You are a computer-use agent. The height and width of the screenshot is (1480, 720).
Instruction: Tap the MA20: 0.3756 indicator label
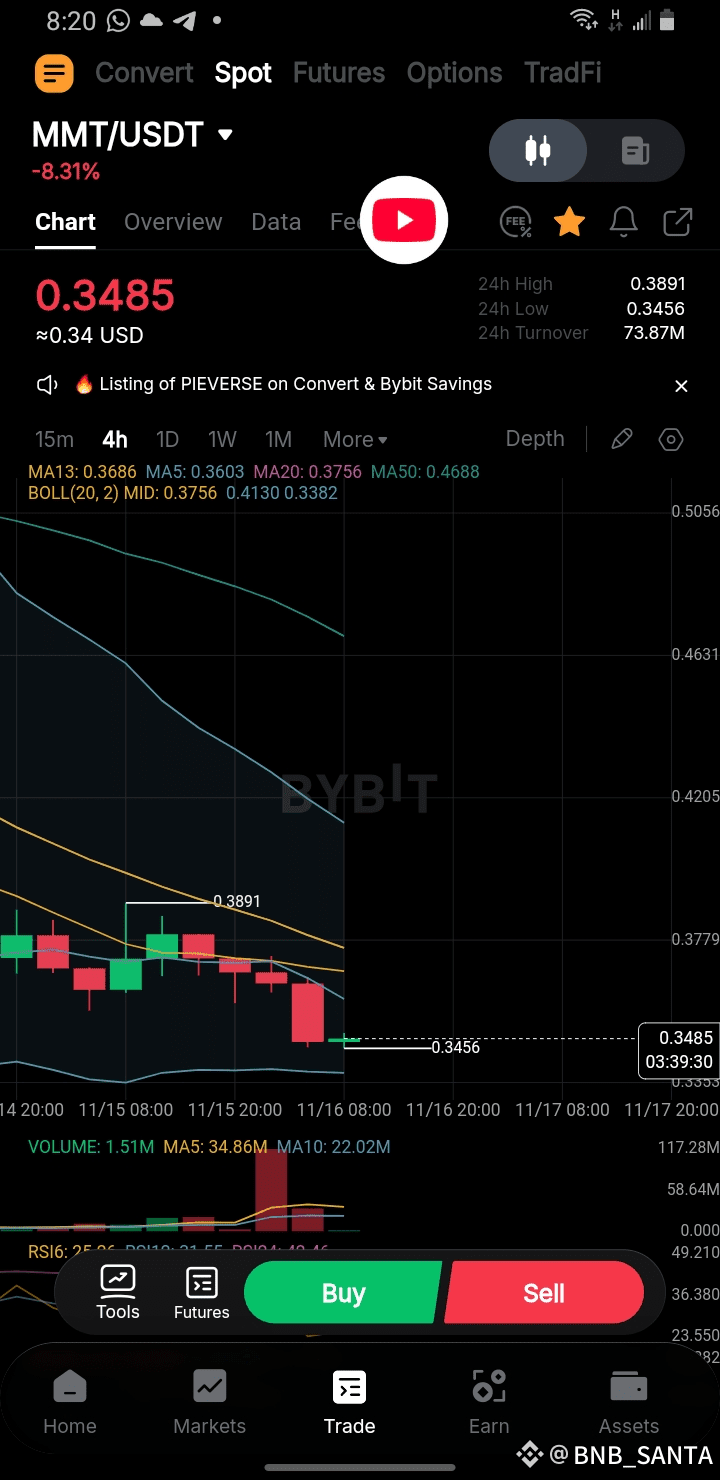tap(308, 471)
